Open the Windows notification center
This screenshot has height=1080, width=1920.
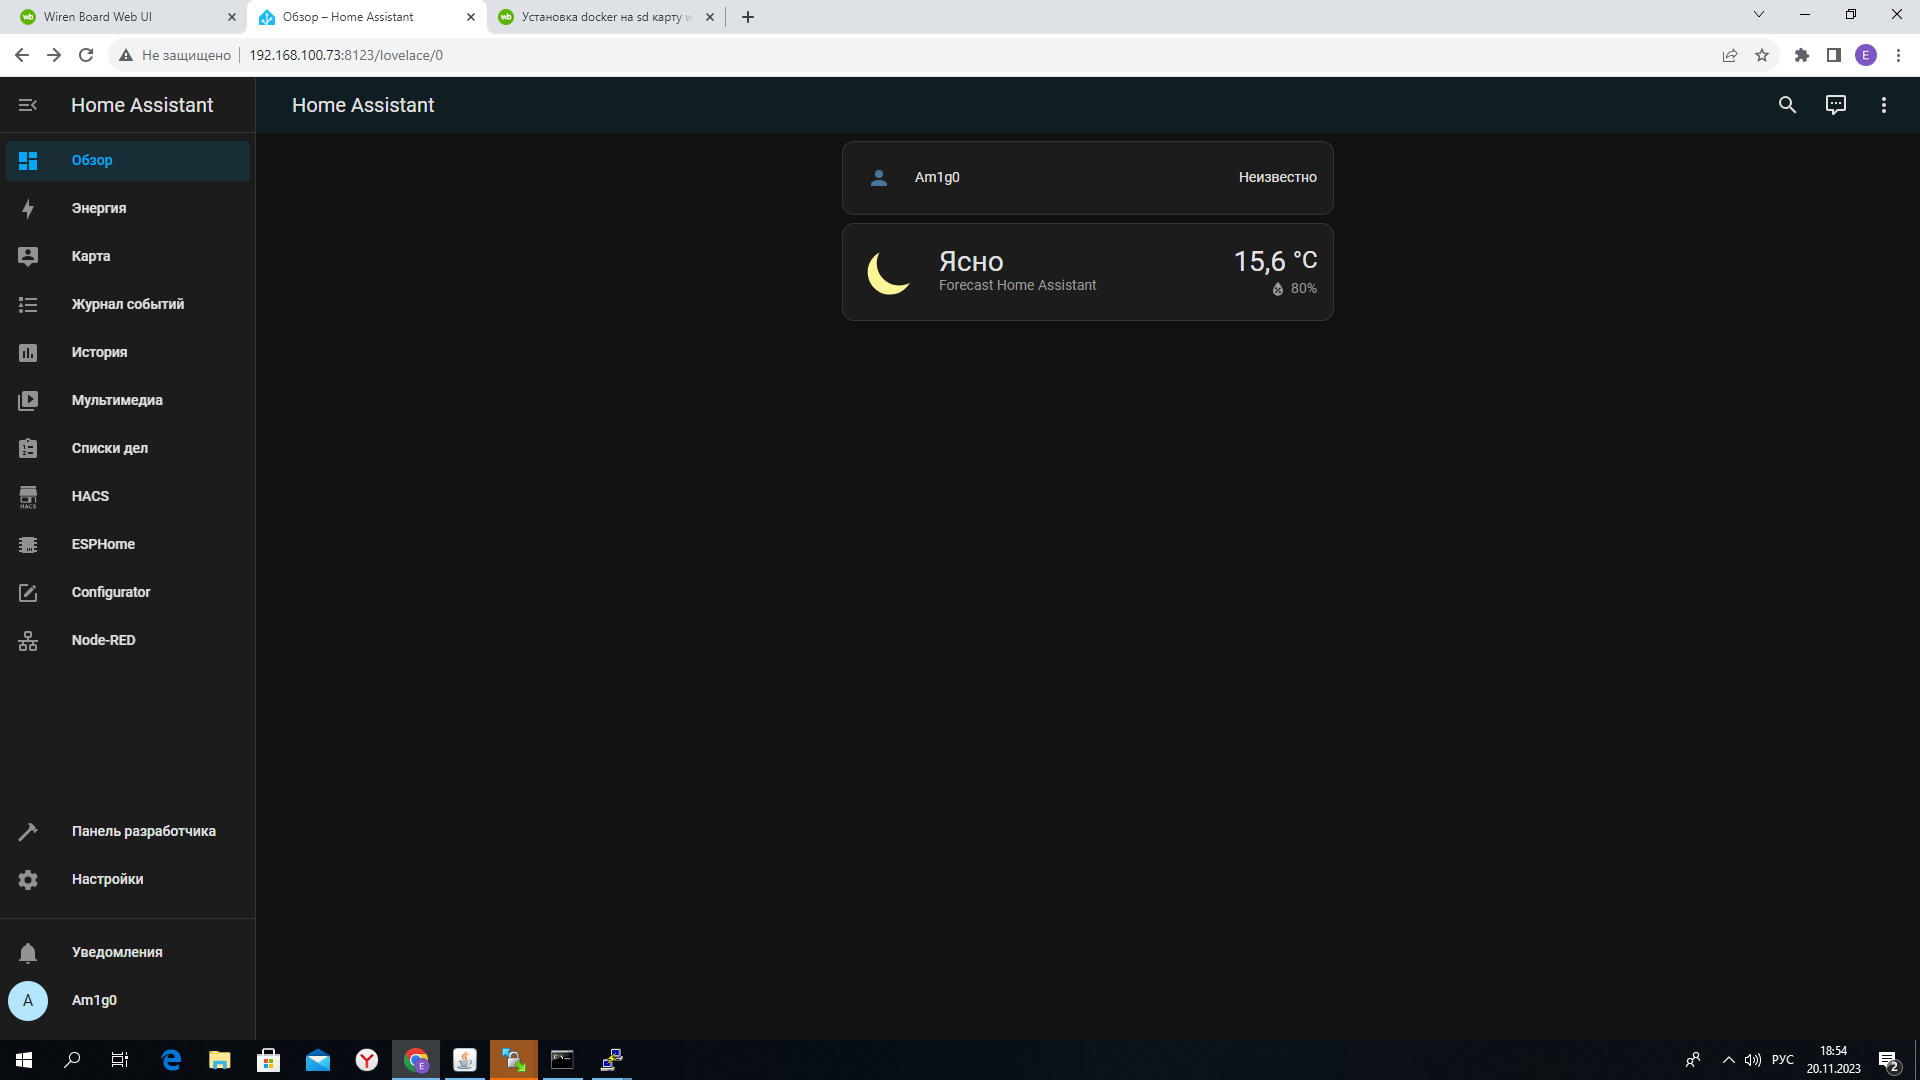[x=1888, y=1060]
